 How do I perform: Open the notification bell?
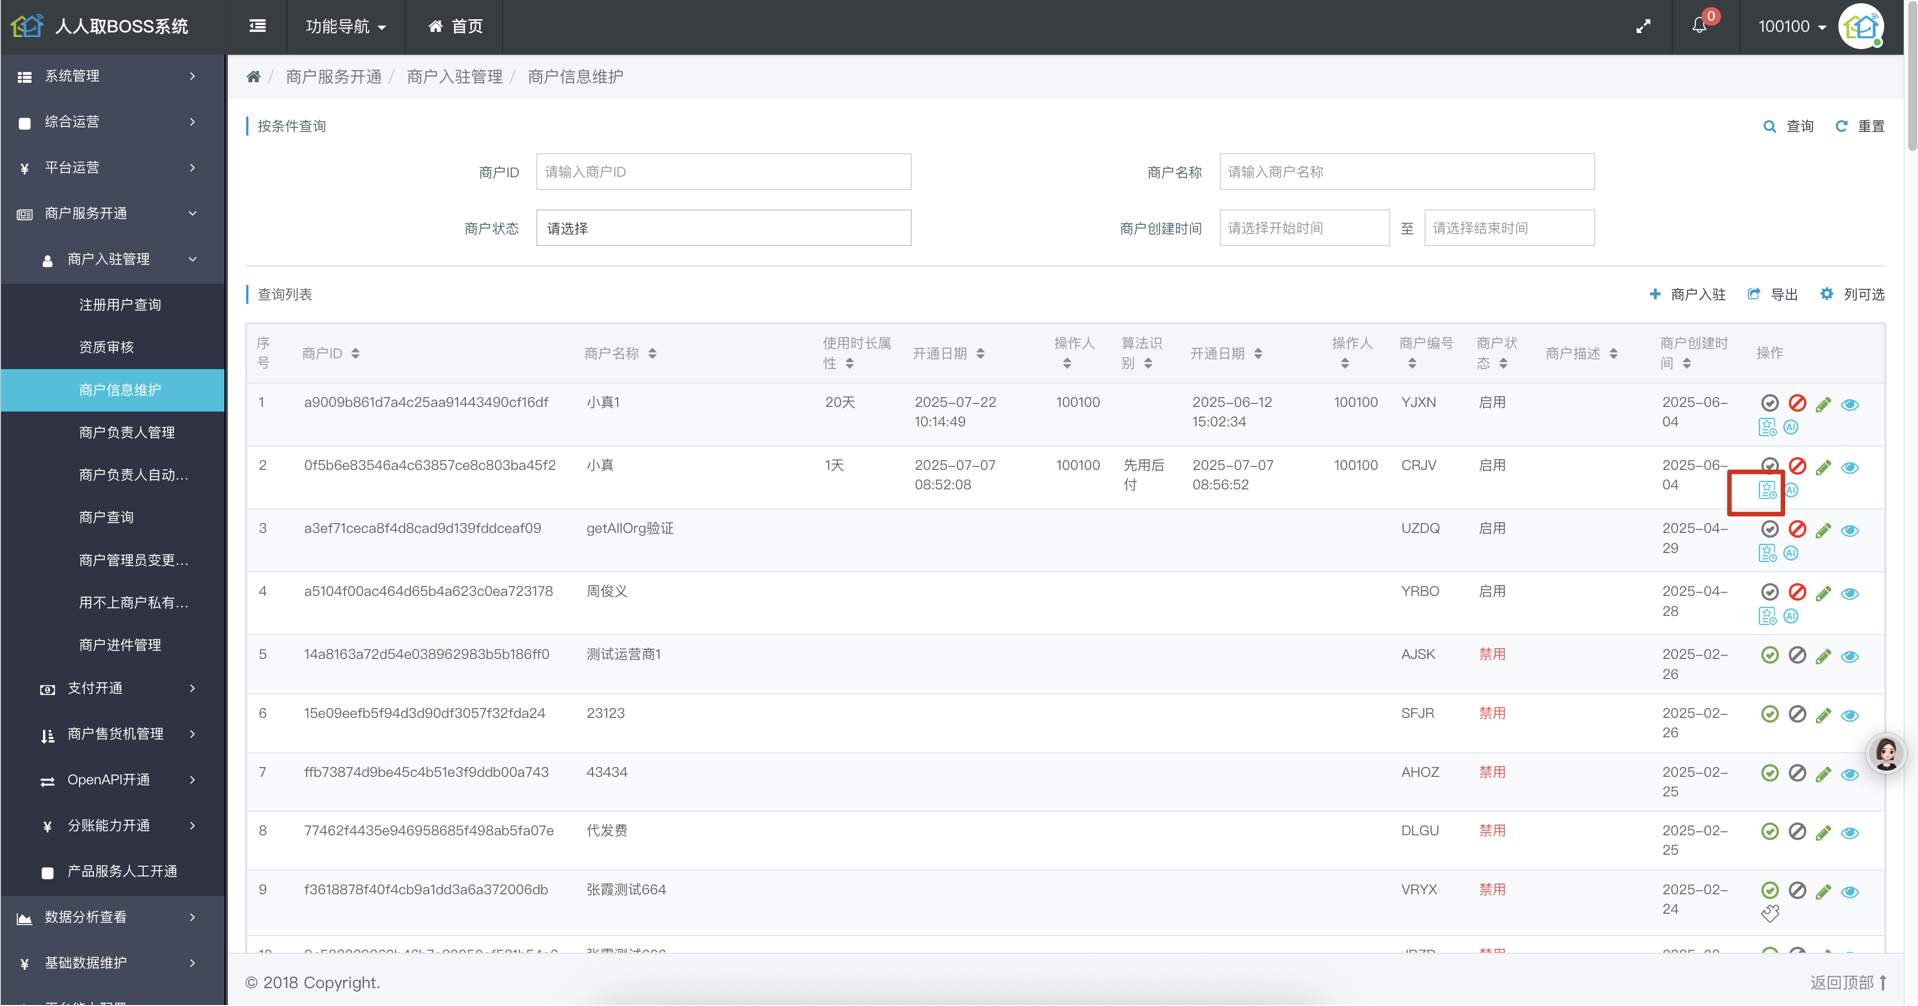click(1699, 26)
